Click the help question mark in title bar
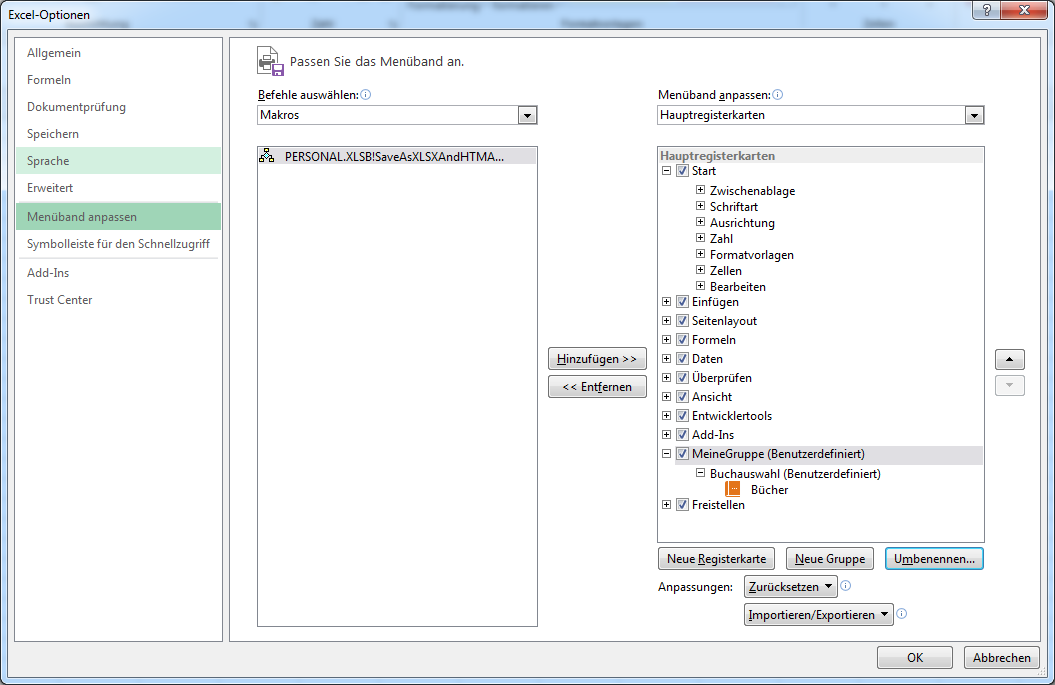The width and height of the screenshot is (1055, 685). point(987,10)
